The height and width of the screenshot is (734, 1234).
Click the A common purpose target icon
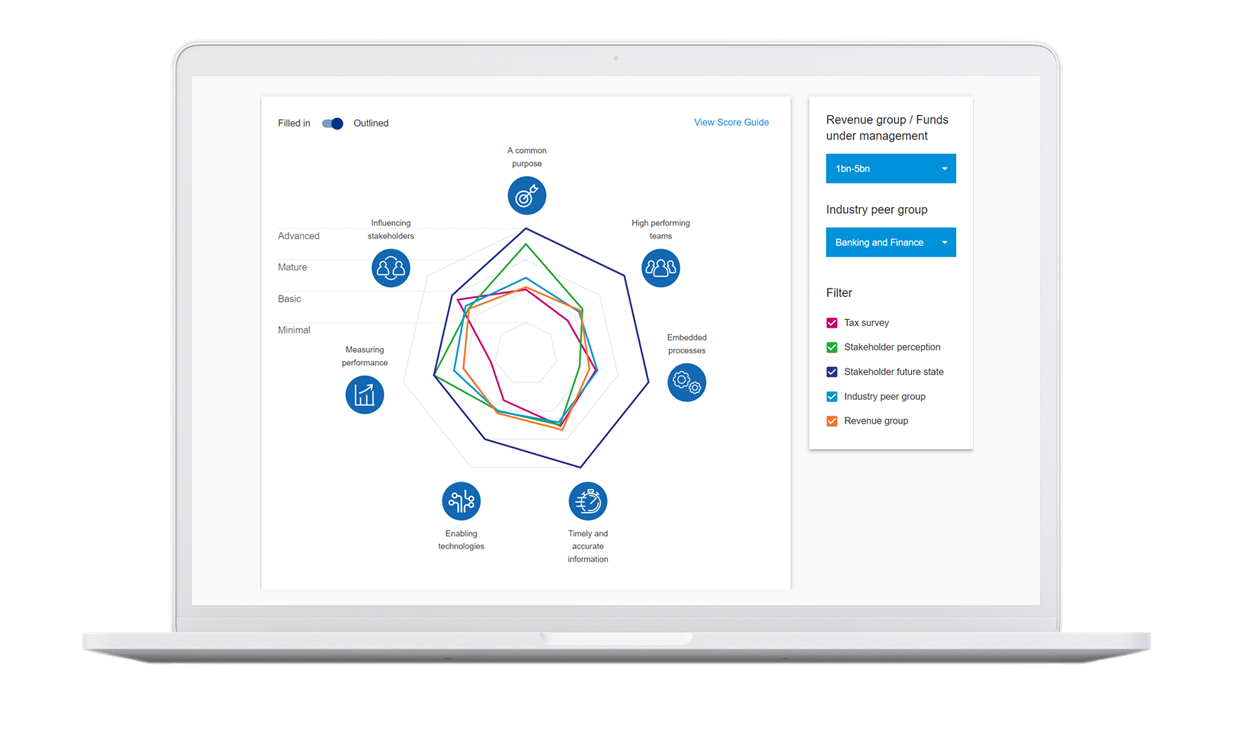tap(526, 195)
